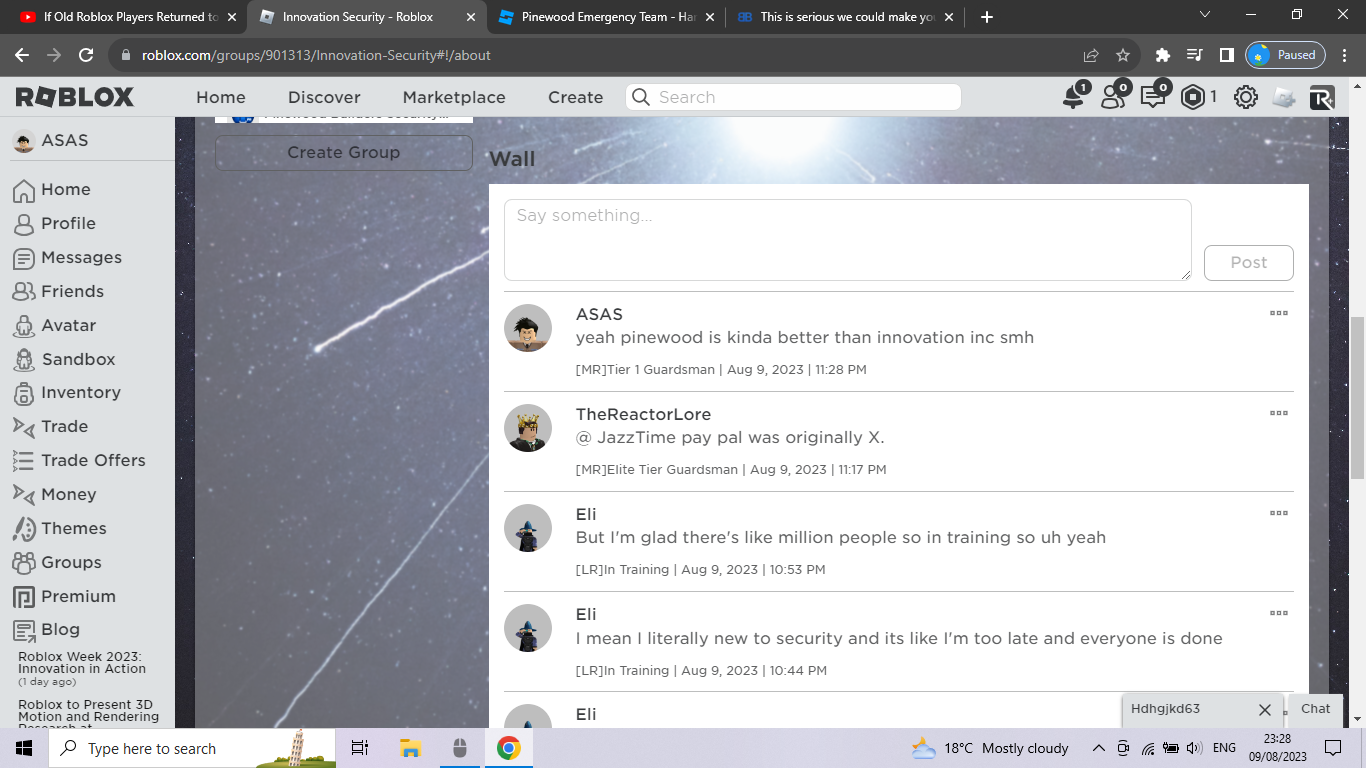Open the Windows notification center icon
Viewport: 1366px width, 768px height.
(x=1332, y=748)
